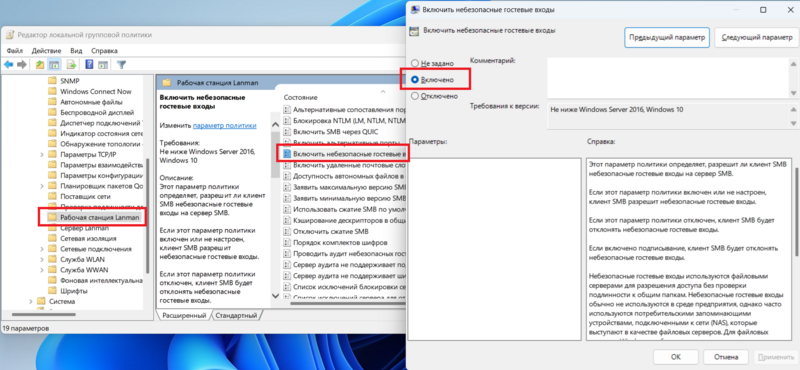Open the Справка menu
The width and height of the screenshot is (800, 370).
pyautogui.click(x=104, y=51)
